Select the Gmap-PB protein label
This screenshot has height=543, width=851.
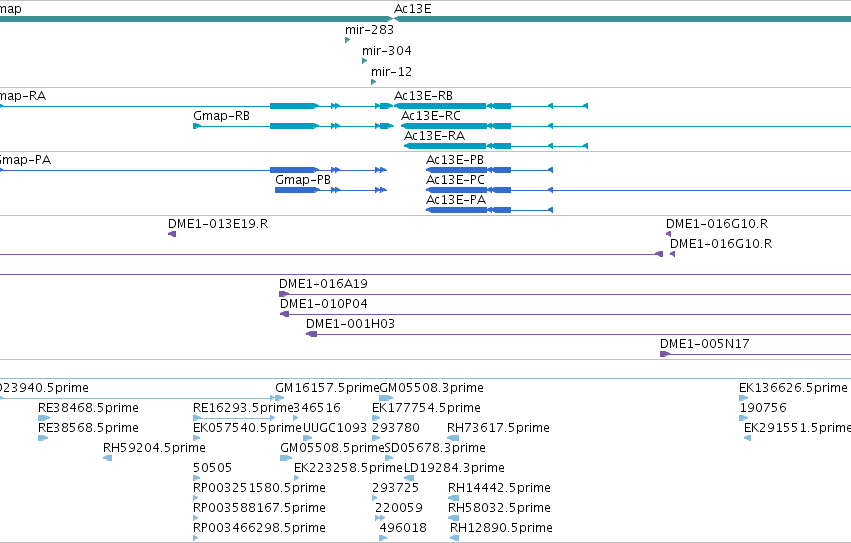303,180
